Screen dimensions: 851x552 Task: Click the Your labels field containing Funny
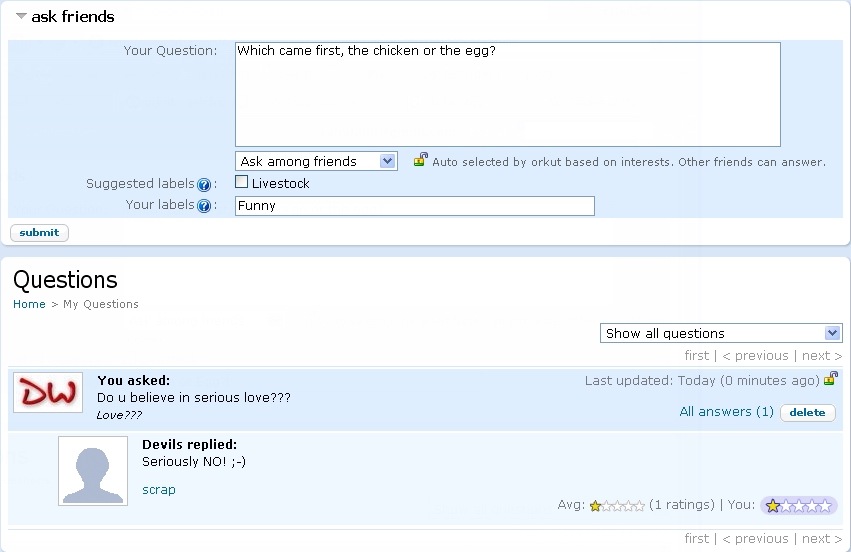415,206
